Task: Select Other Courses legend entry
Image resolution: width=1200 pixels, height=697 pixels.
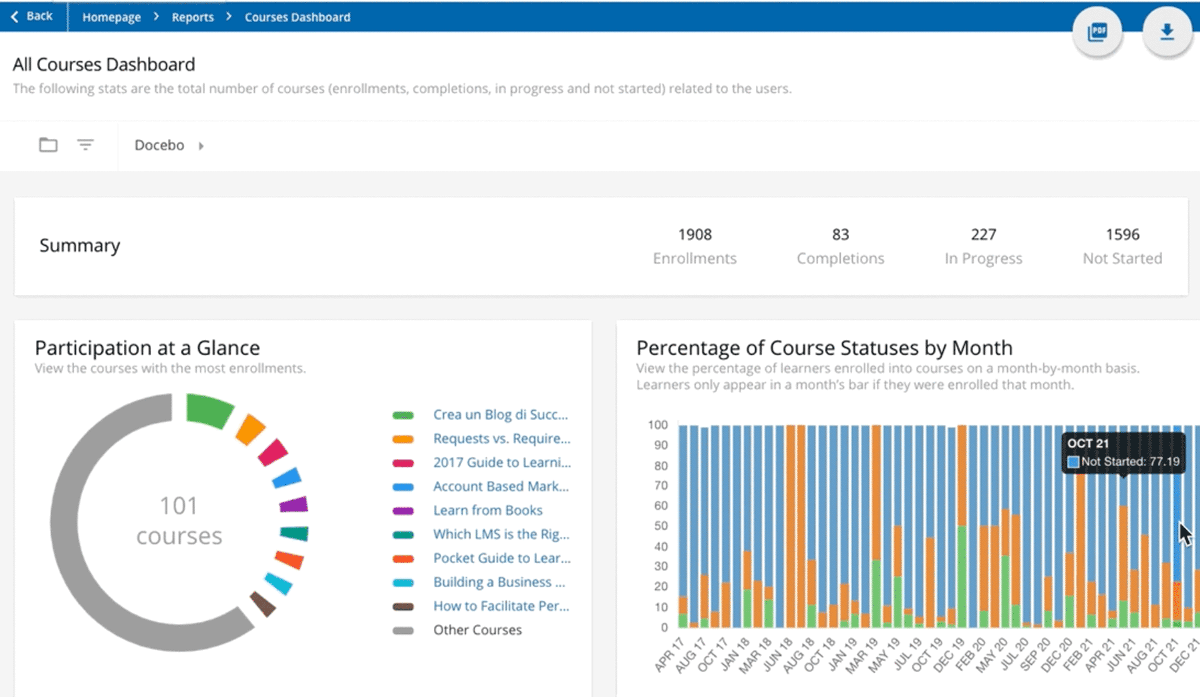Action: click(x=477, y=630)
